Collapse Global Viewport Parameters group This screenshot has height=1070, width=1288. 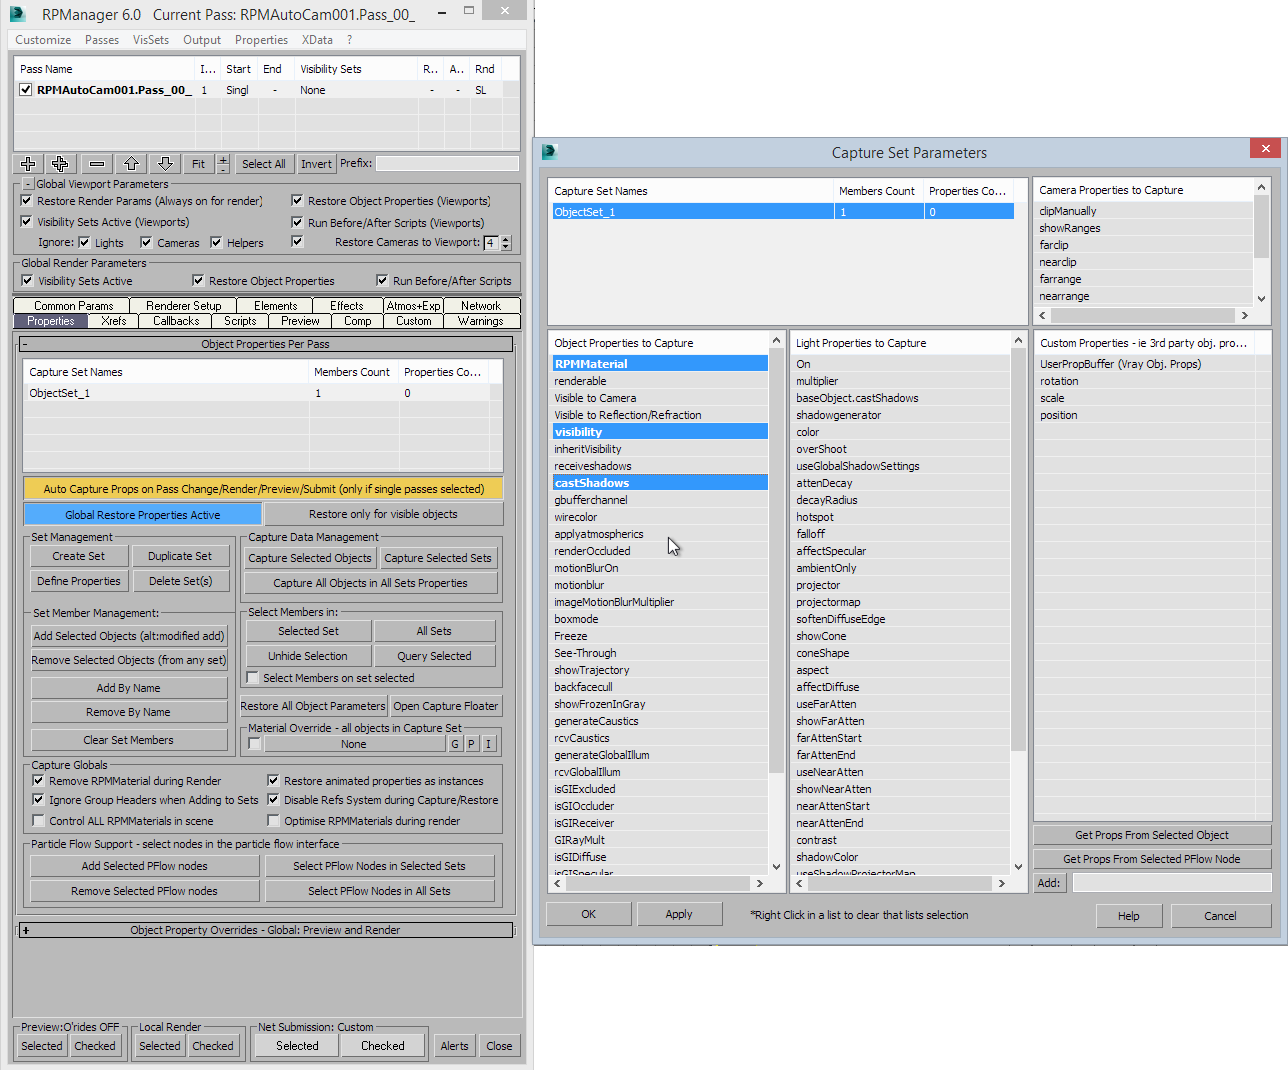coord(28,184)
